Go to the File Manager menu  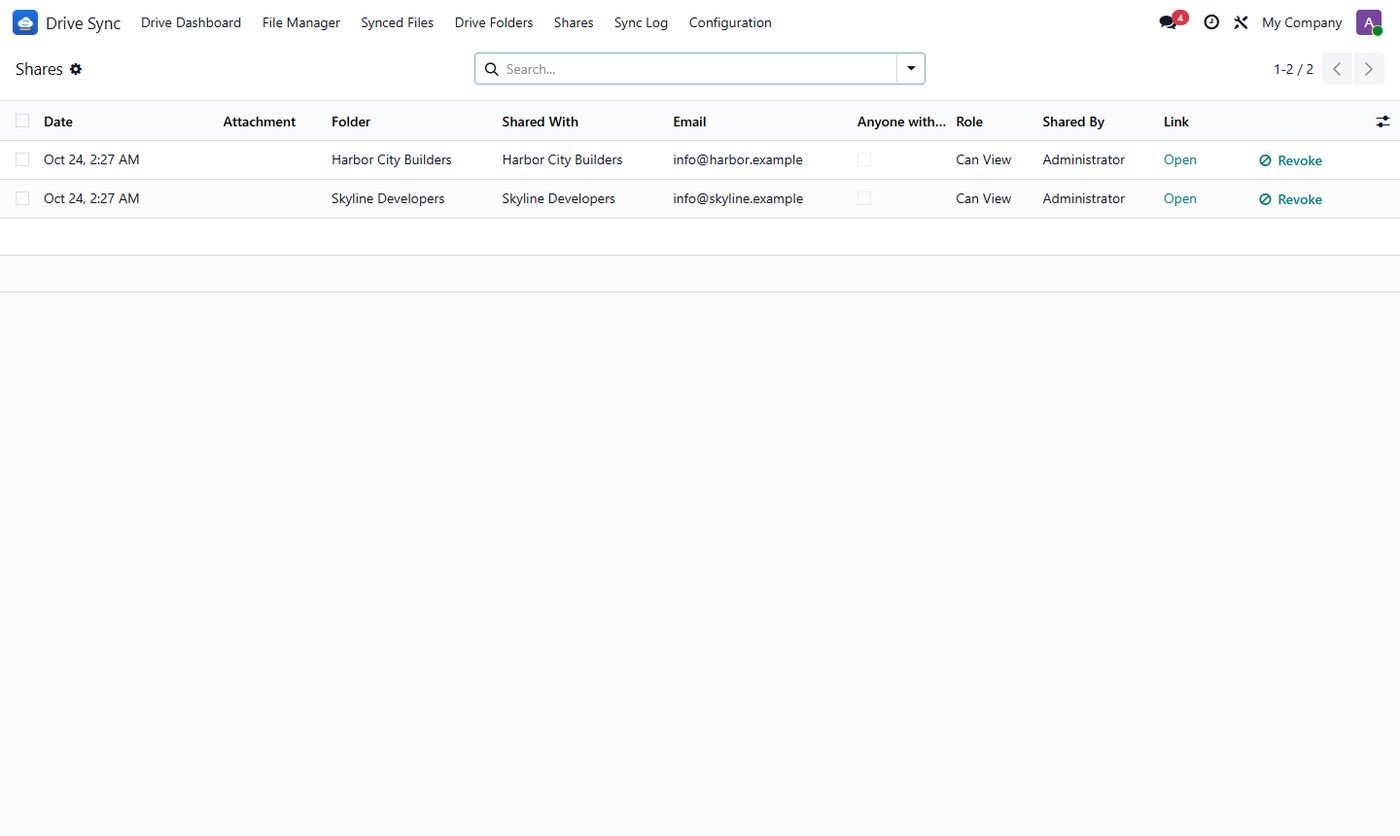301,22
